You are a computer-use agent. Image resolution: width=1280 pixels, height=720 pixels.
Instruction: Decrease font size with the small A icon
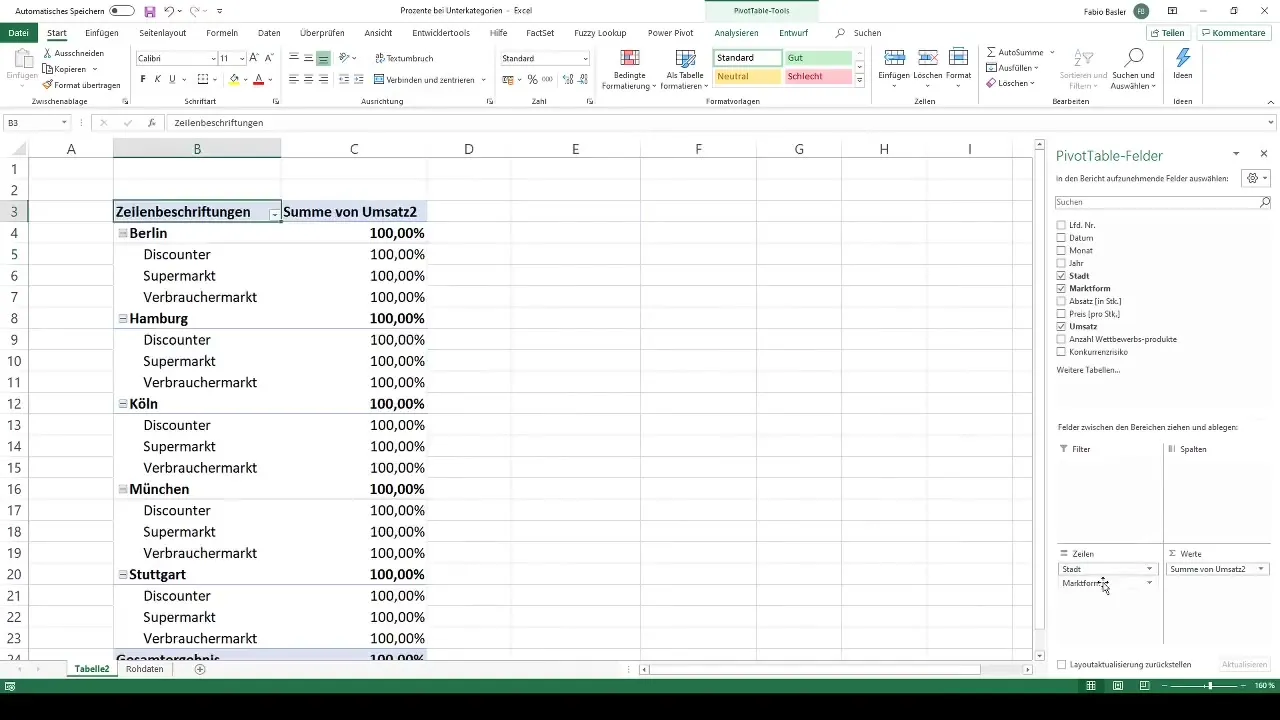coord(269,59)
